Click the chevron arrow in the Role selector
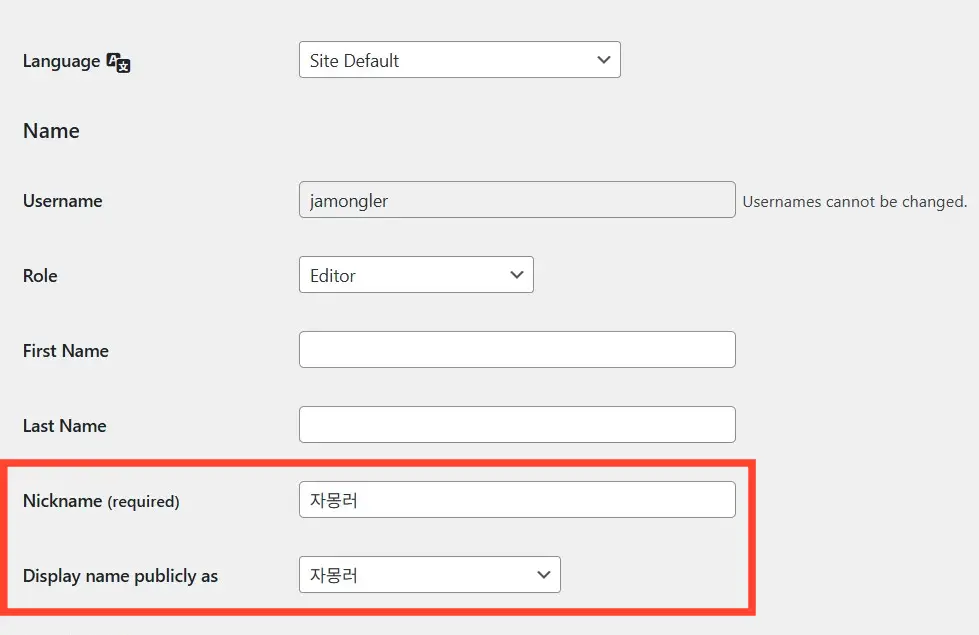 (517, 275)
